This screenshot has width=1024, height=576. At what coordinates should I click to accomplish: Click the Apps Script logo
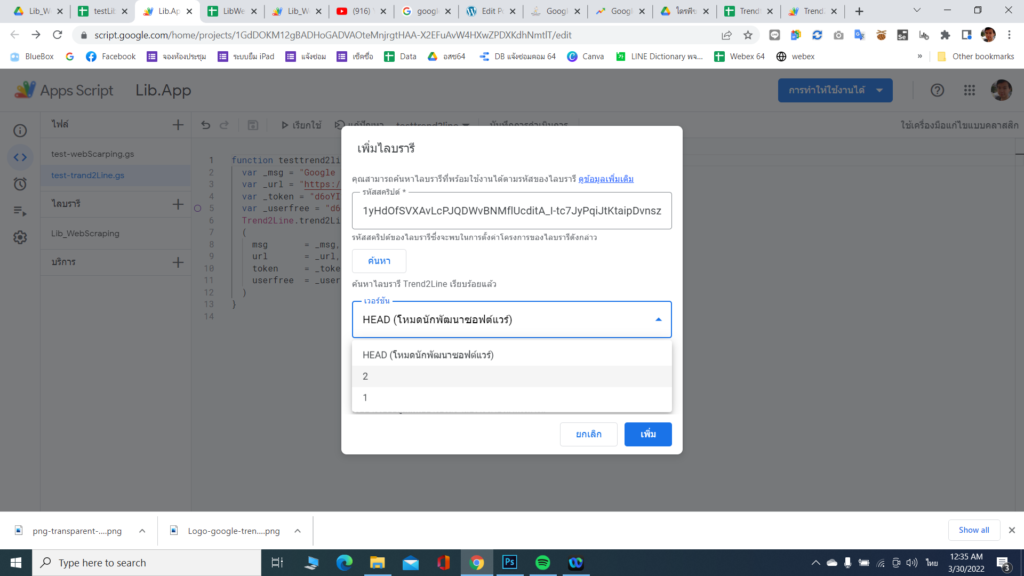(x=63, y=90)
